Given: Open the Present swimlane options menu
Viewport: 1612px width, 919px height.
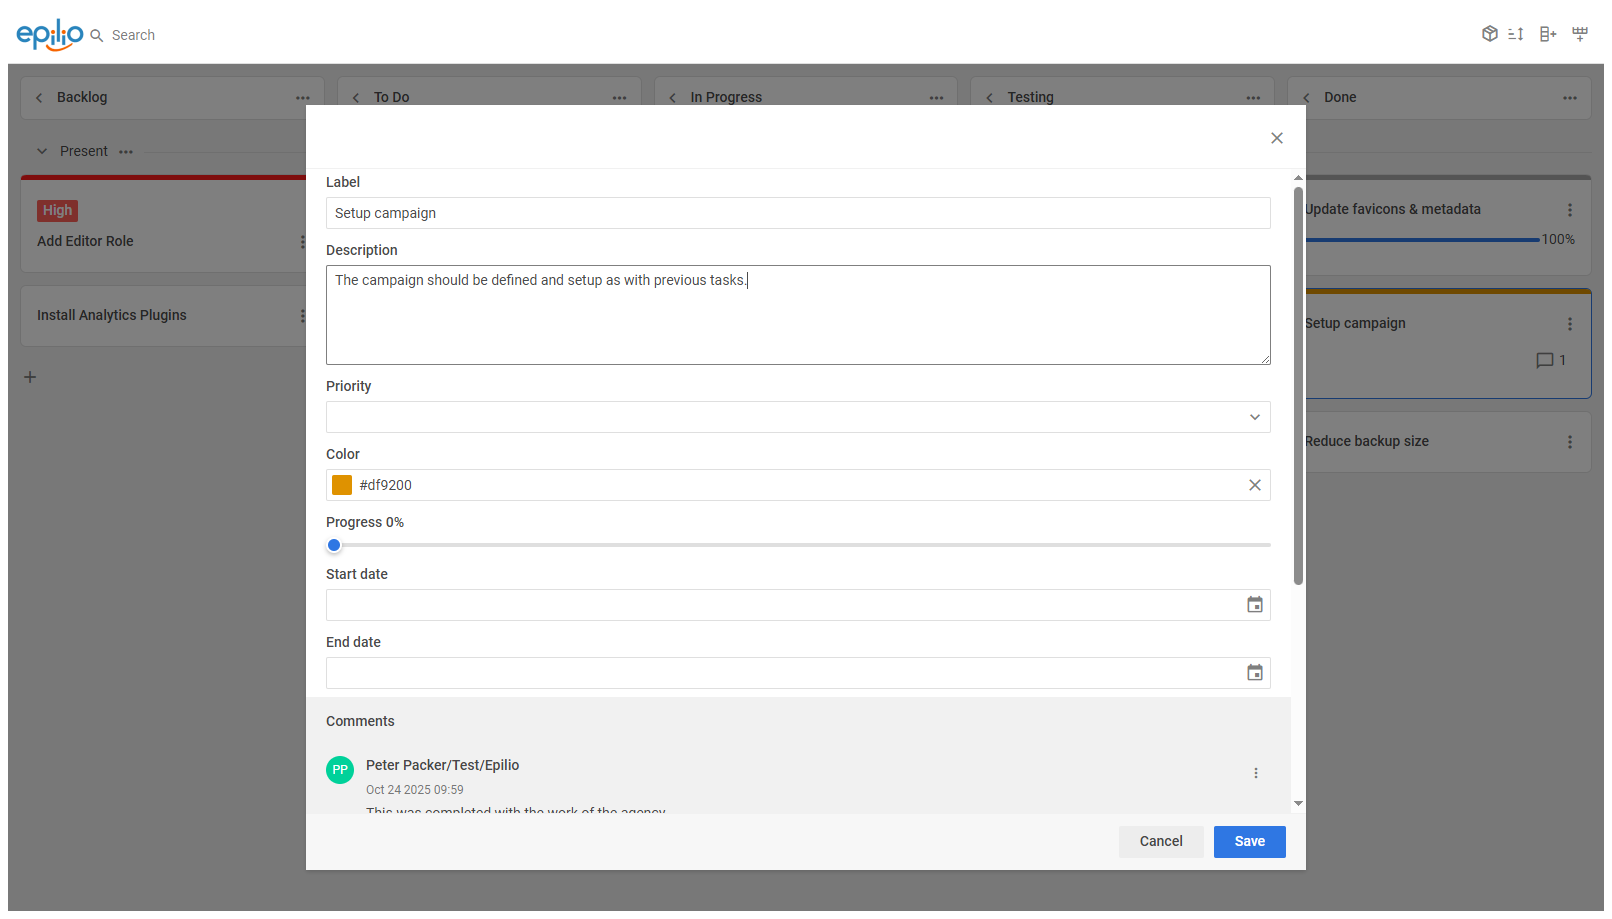Looking at the screenshot, I should tap(126, 152).
